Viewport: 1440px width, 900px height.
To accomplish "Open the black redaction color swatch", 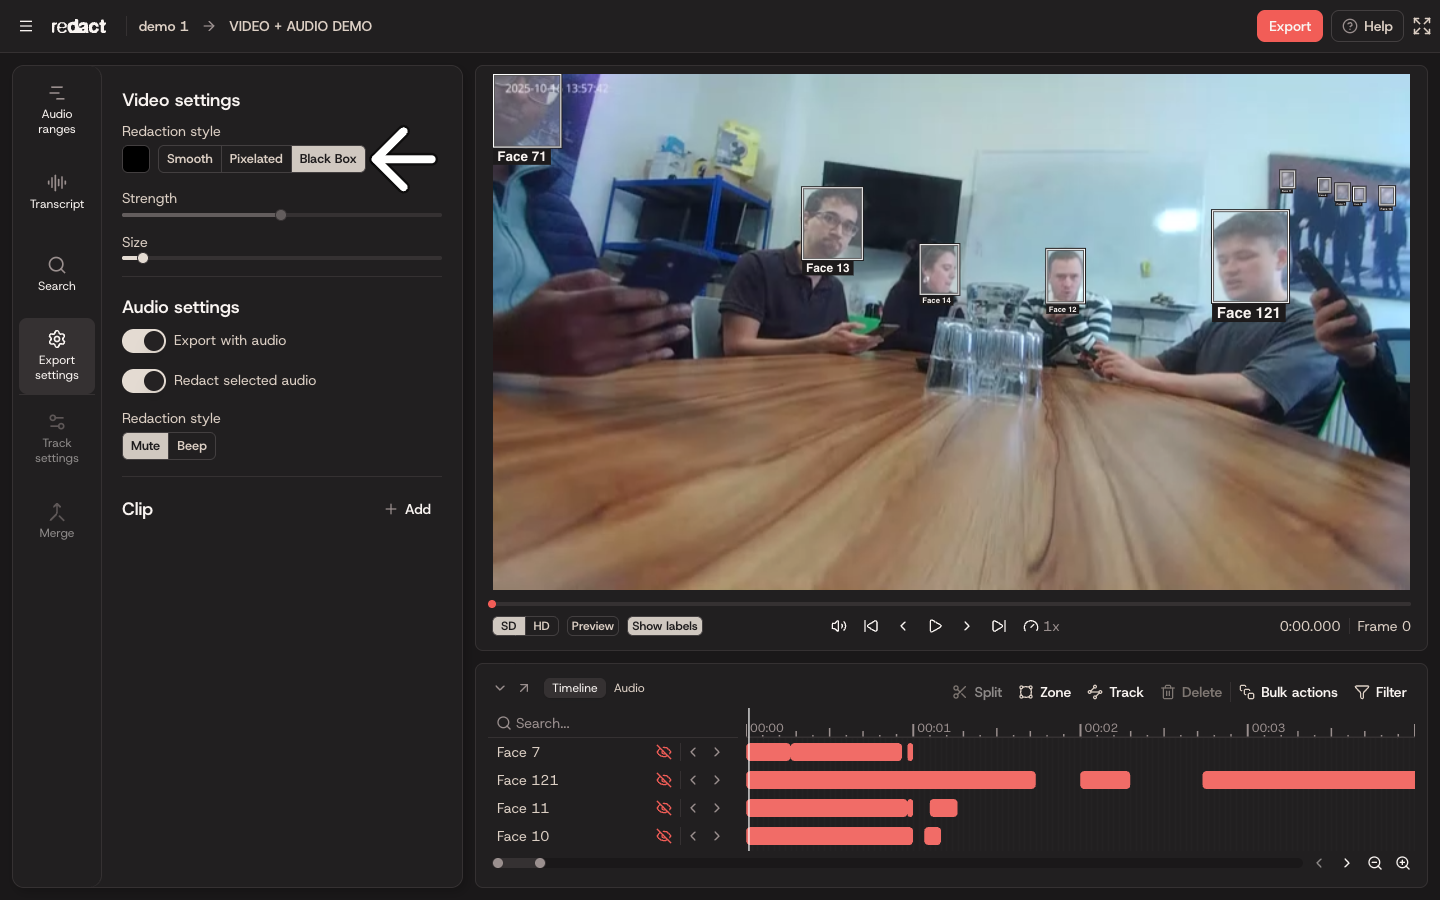I will point(136,159).
